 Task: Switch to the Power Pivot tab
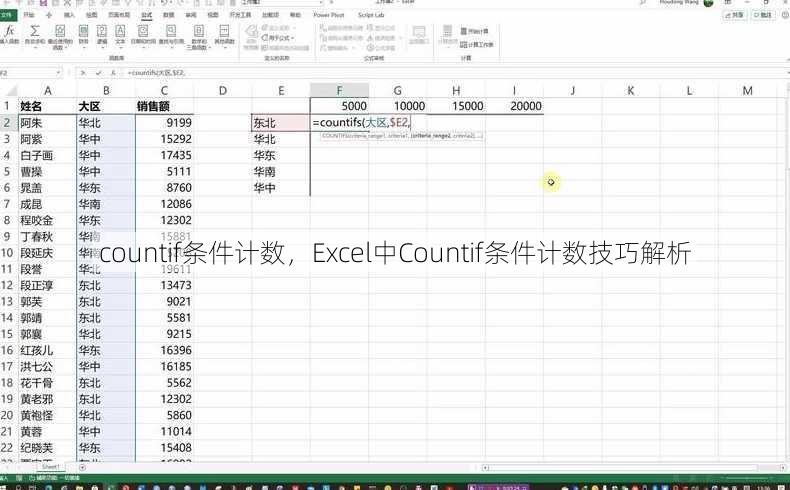tap(328, 15)
